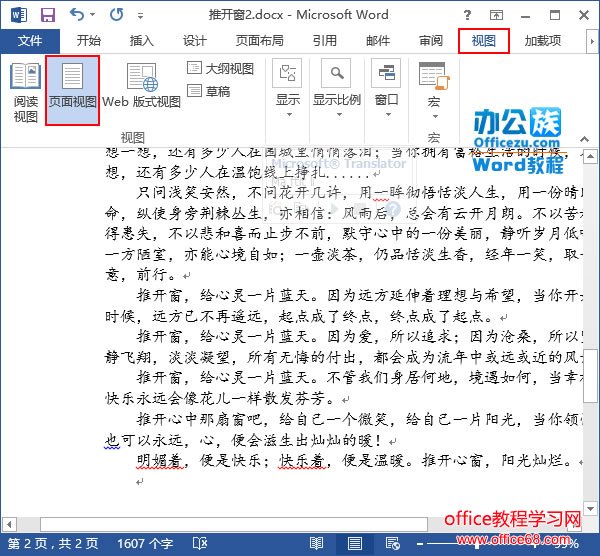This screenshot has width=600, height=556.
Task: Click the line 快乐永远会像花儿一样散发芬芳
Action: click(227, 399)
